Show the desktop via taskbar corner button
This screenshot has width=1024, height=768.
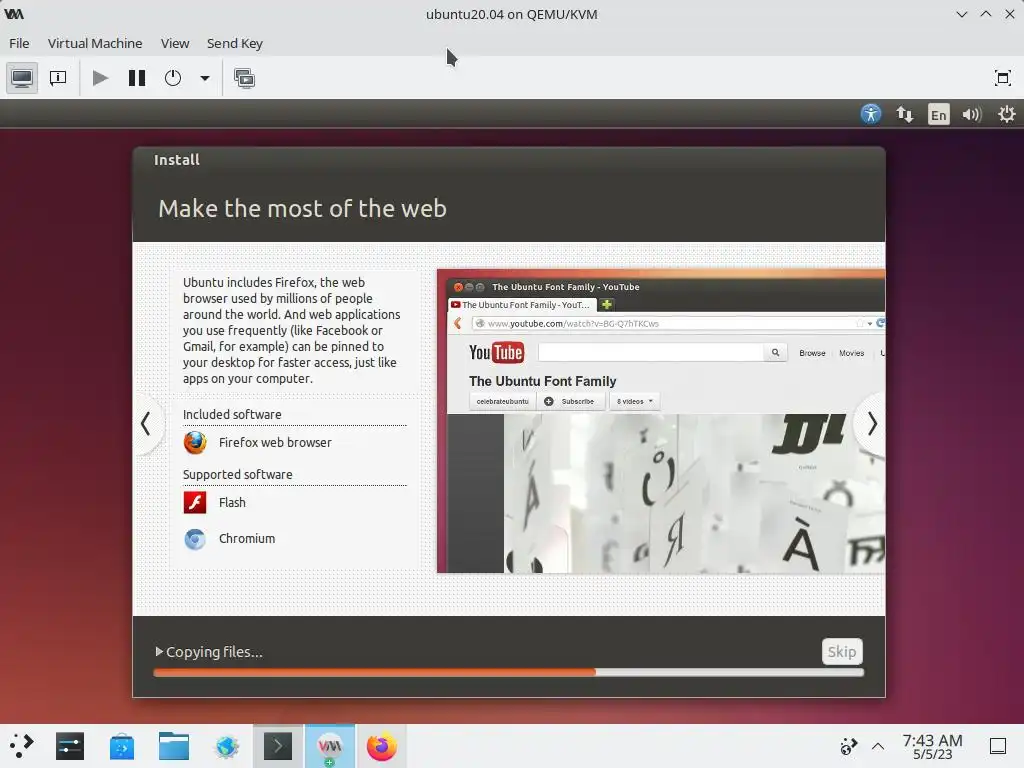click(x=997, y=746)
